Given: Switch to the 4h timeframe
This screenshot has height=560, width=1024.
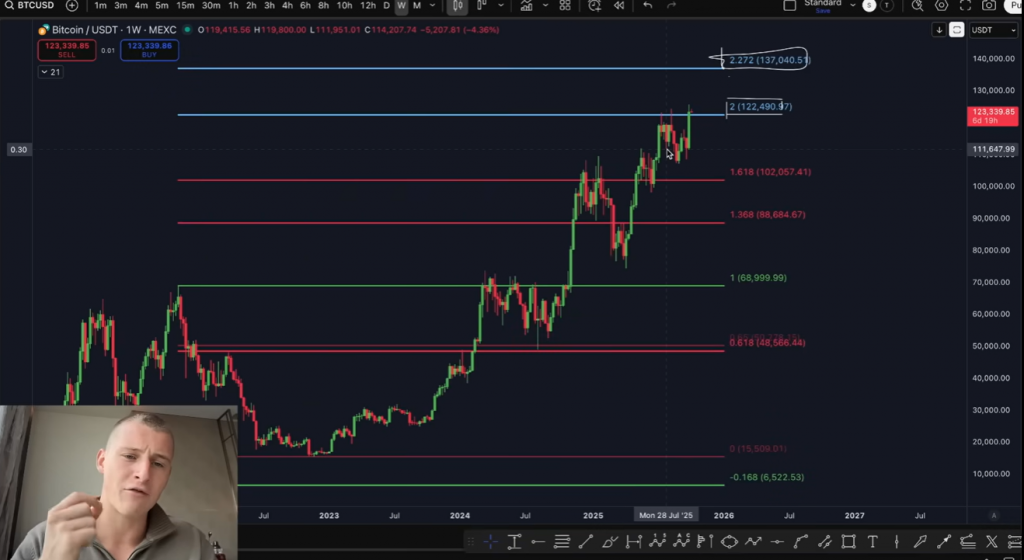Looking at the screenshot, I should 287,6.
